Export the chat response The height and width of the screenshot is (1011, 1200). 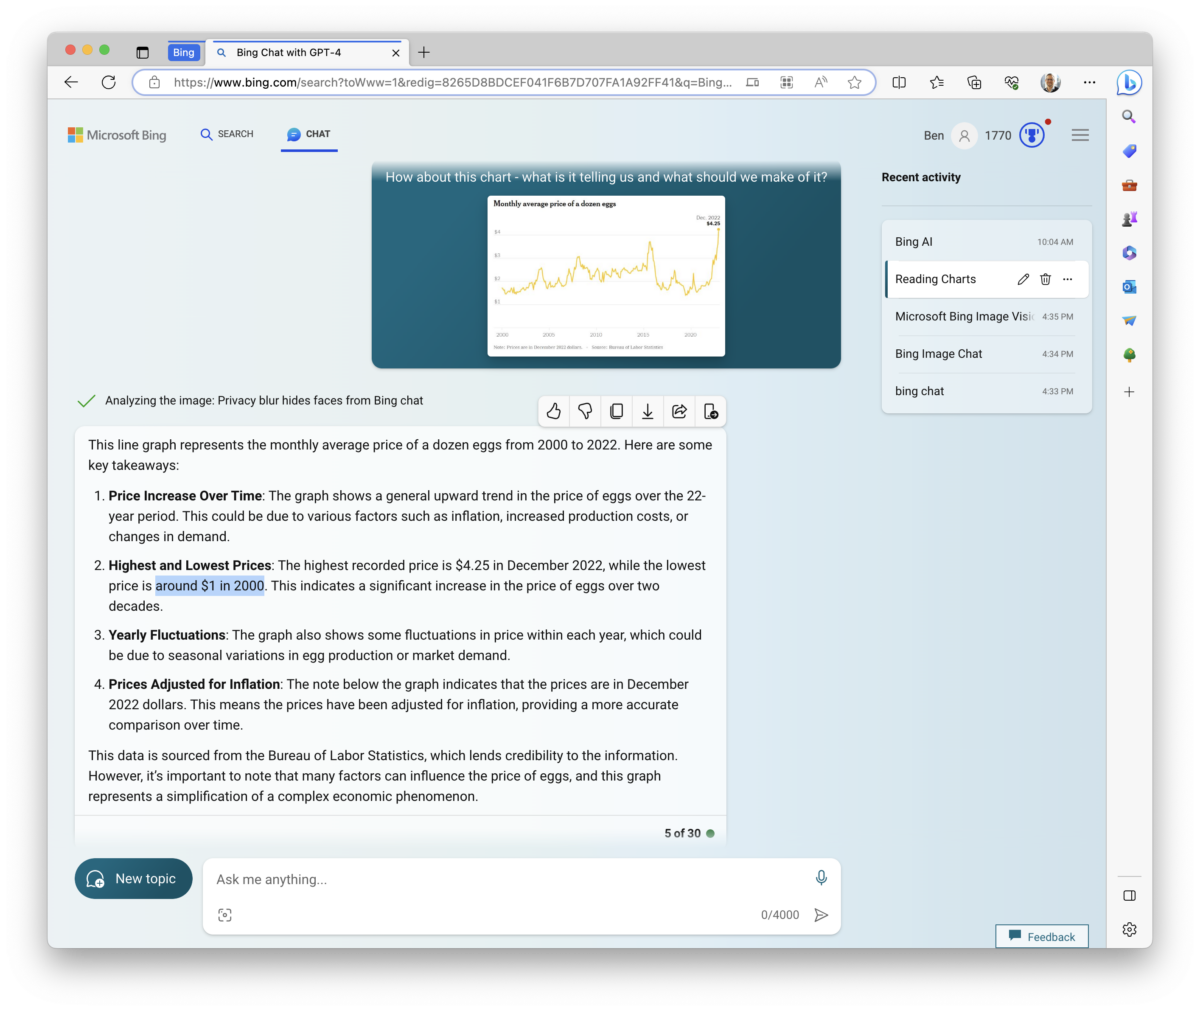(647, 411)
